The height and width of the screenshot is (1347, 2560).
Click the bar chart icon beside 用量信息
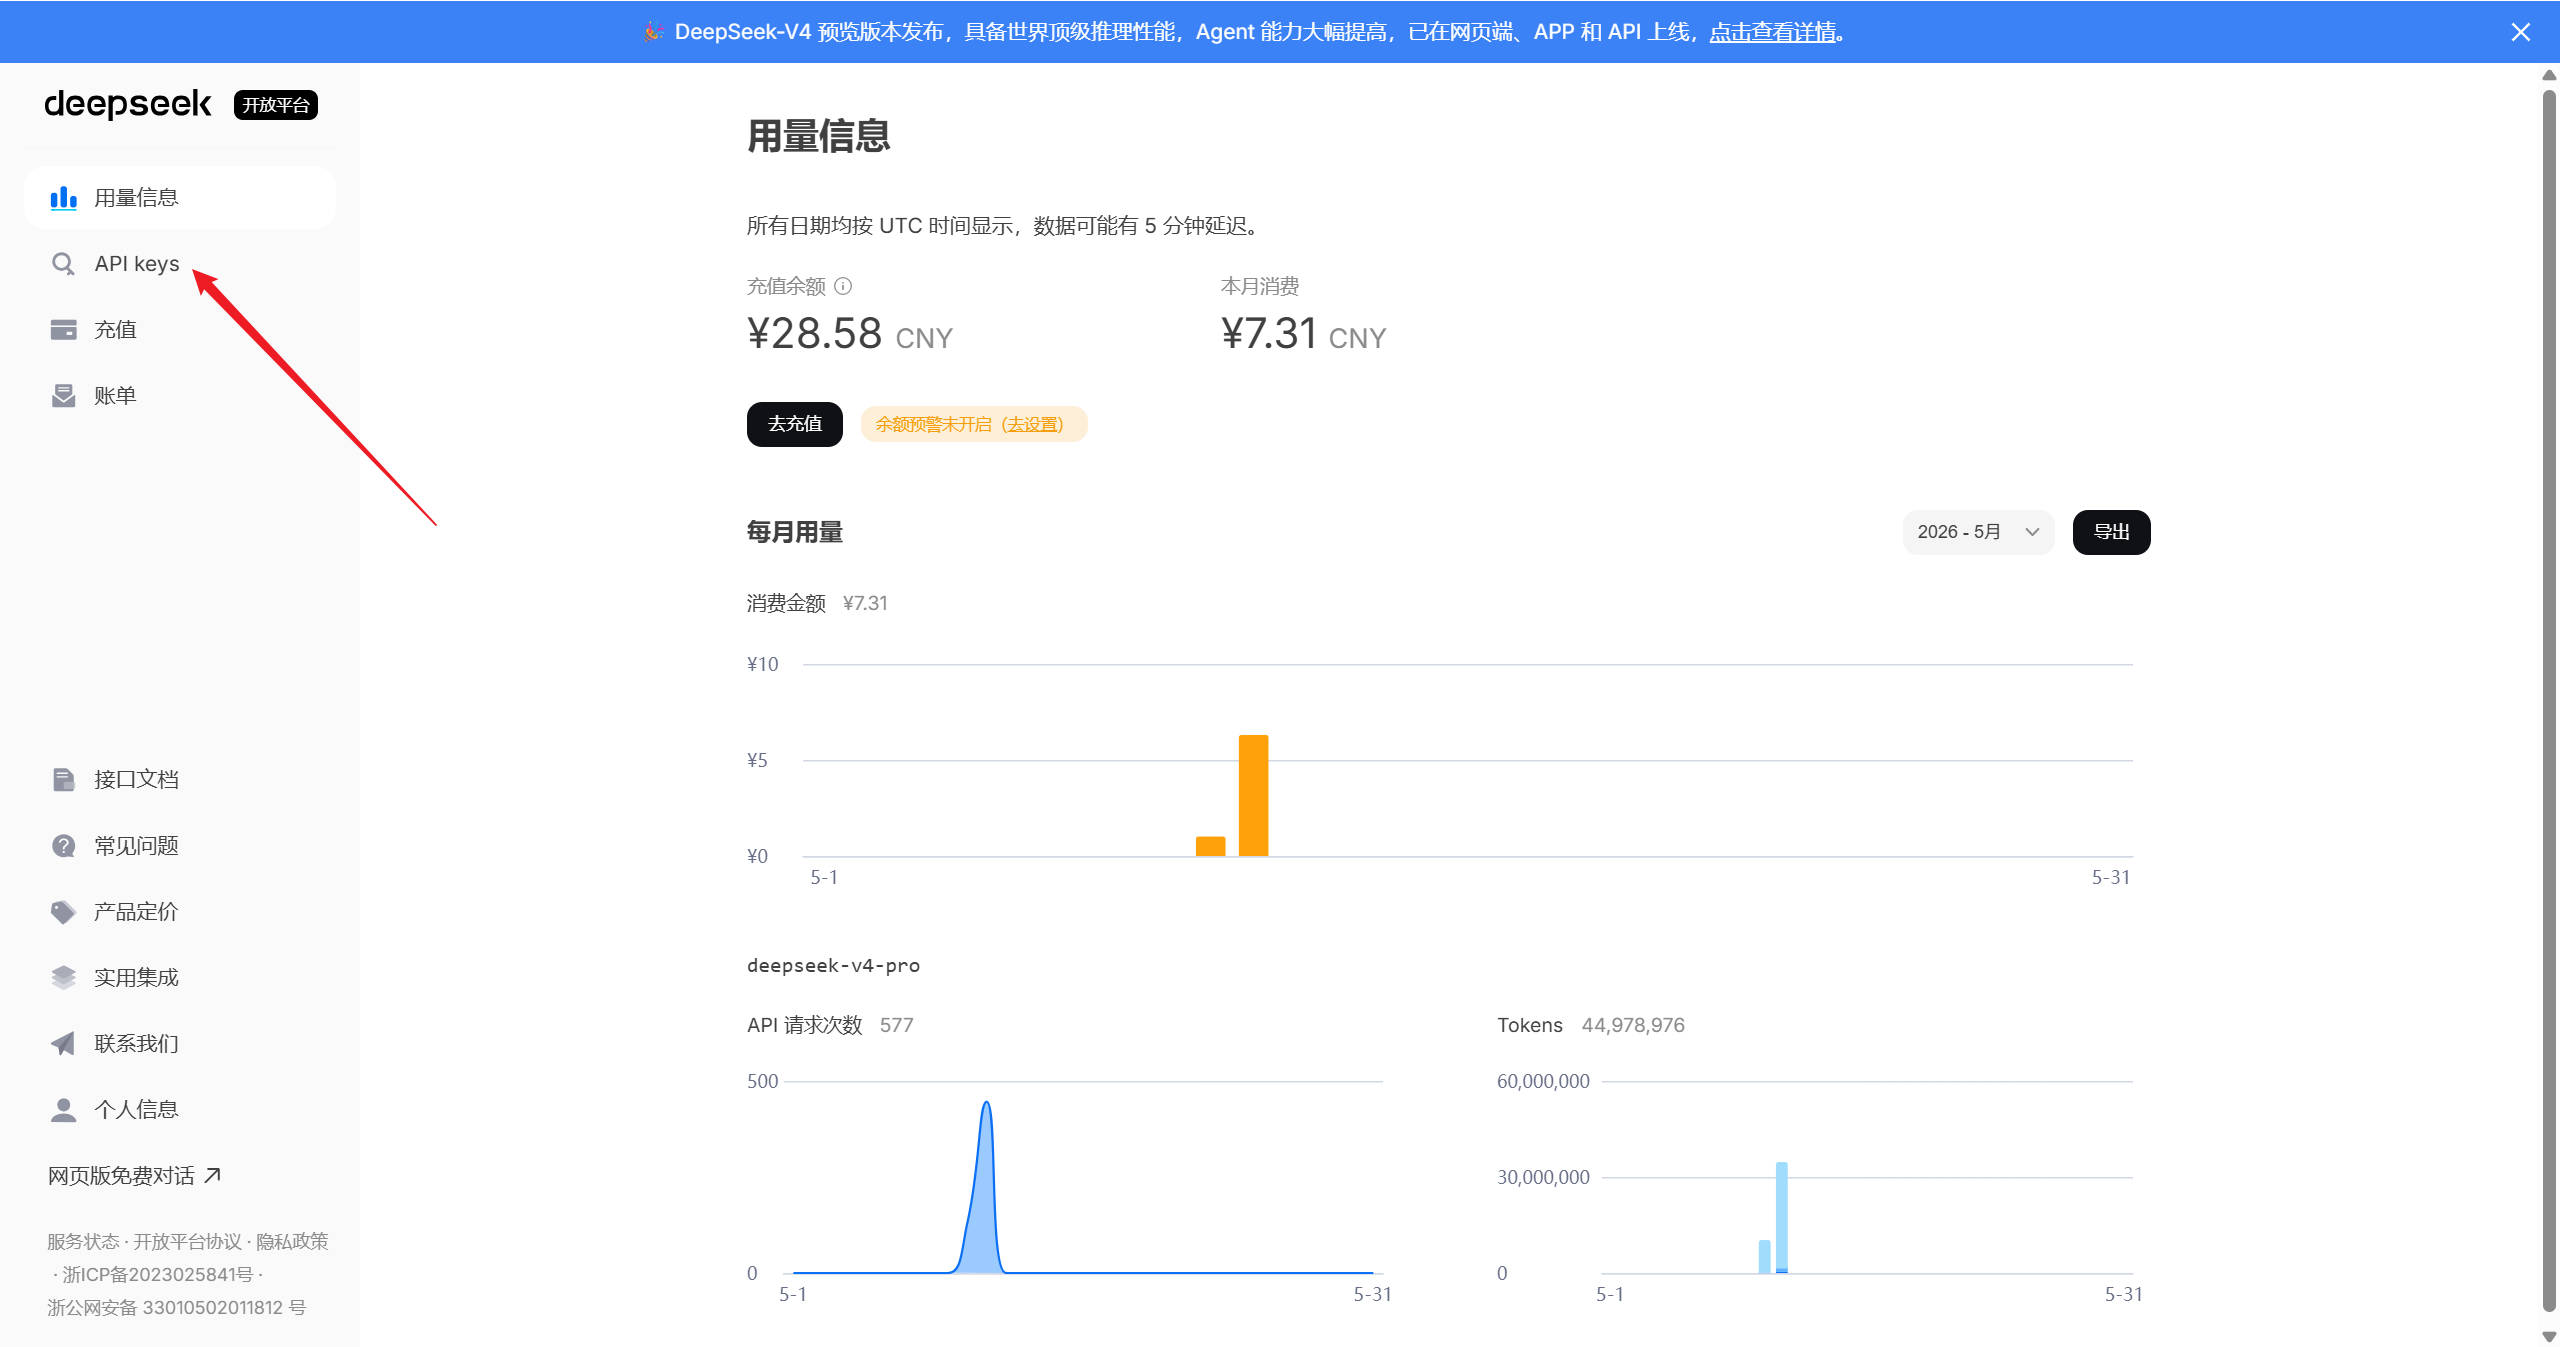coord(63,198)
